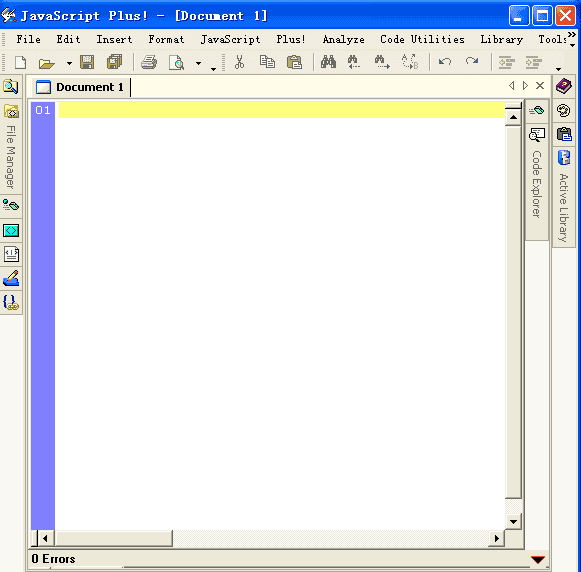Click the Paste clipboard icon
This screenshot has width=581, height=572.
click(x=295, y=62)
